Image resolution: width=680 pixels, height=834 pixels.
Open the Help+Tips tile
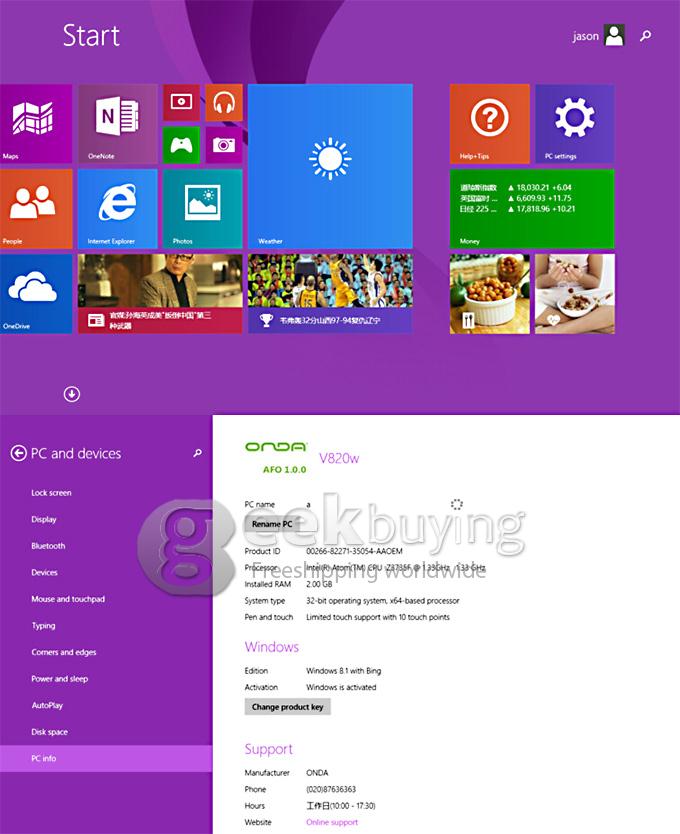click(x=490, y=123)
